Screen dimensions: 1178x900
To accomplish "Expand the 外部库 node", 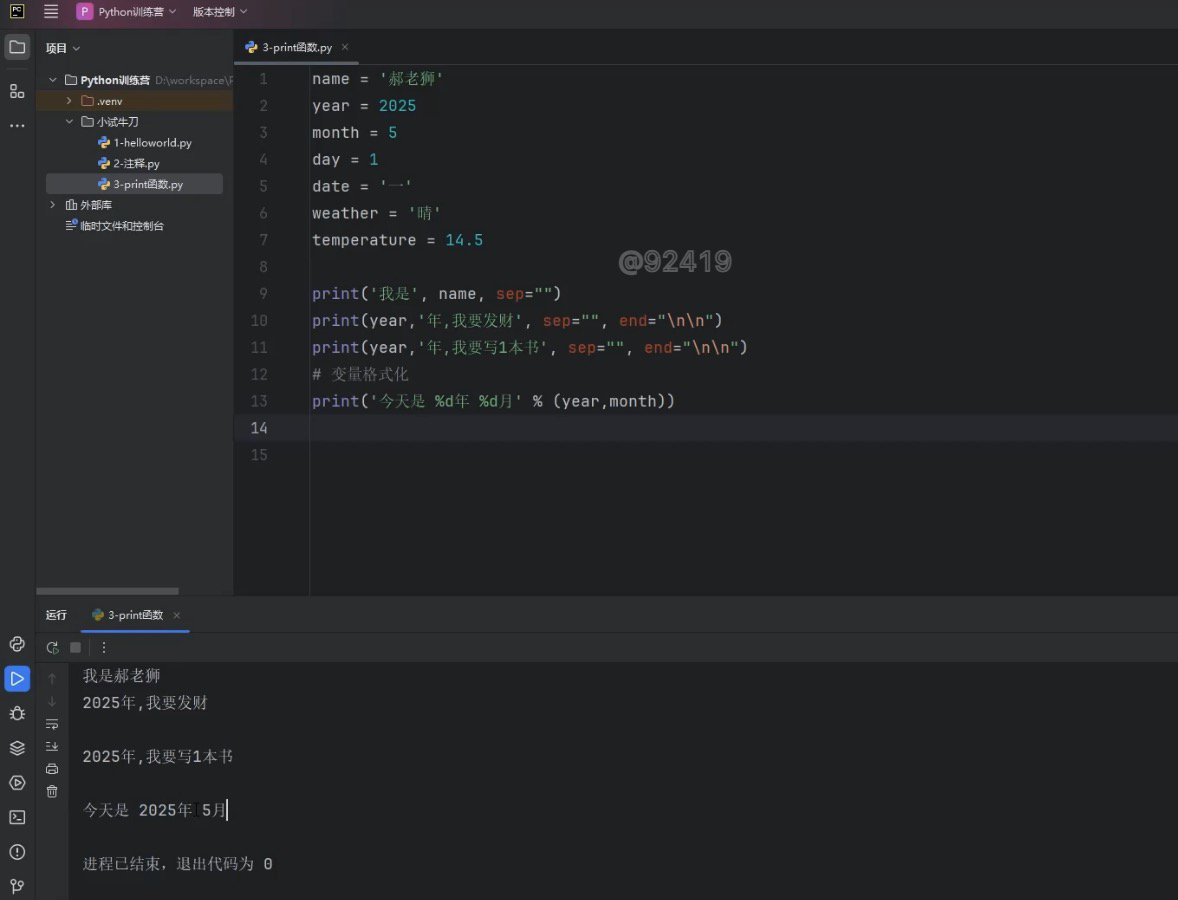I will 53,205.
